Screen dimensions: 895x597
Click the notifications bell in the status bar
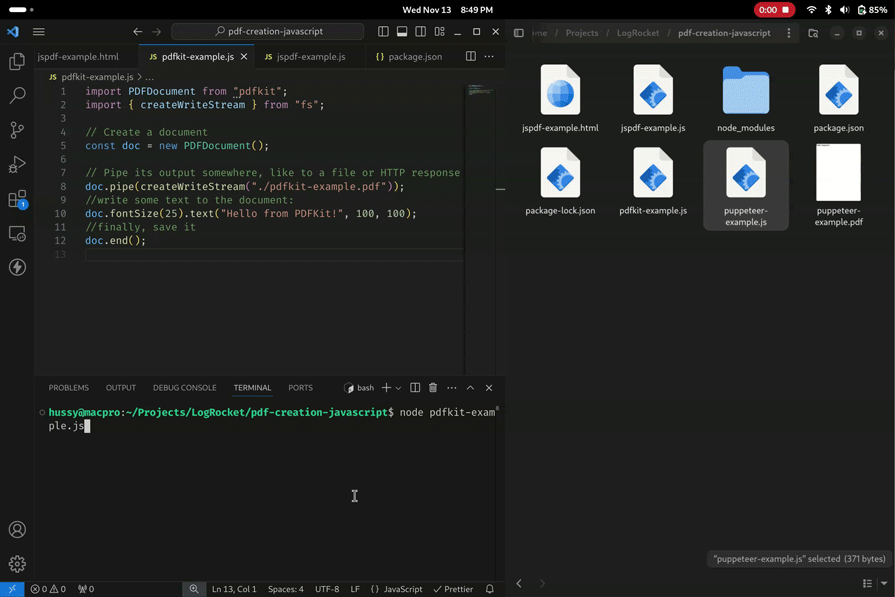(489, 589)
